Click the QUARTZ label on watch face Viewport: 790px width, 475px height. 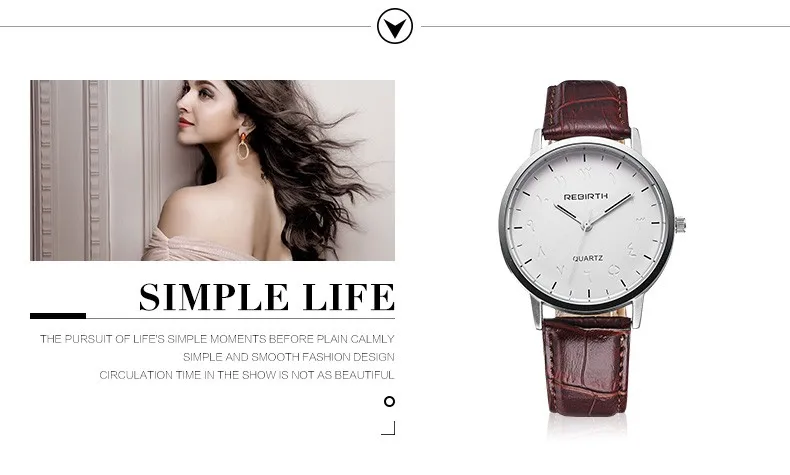587,258
